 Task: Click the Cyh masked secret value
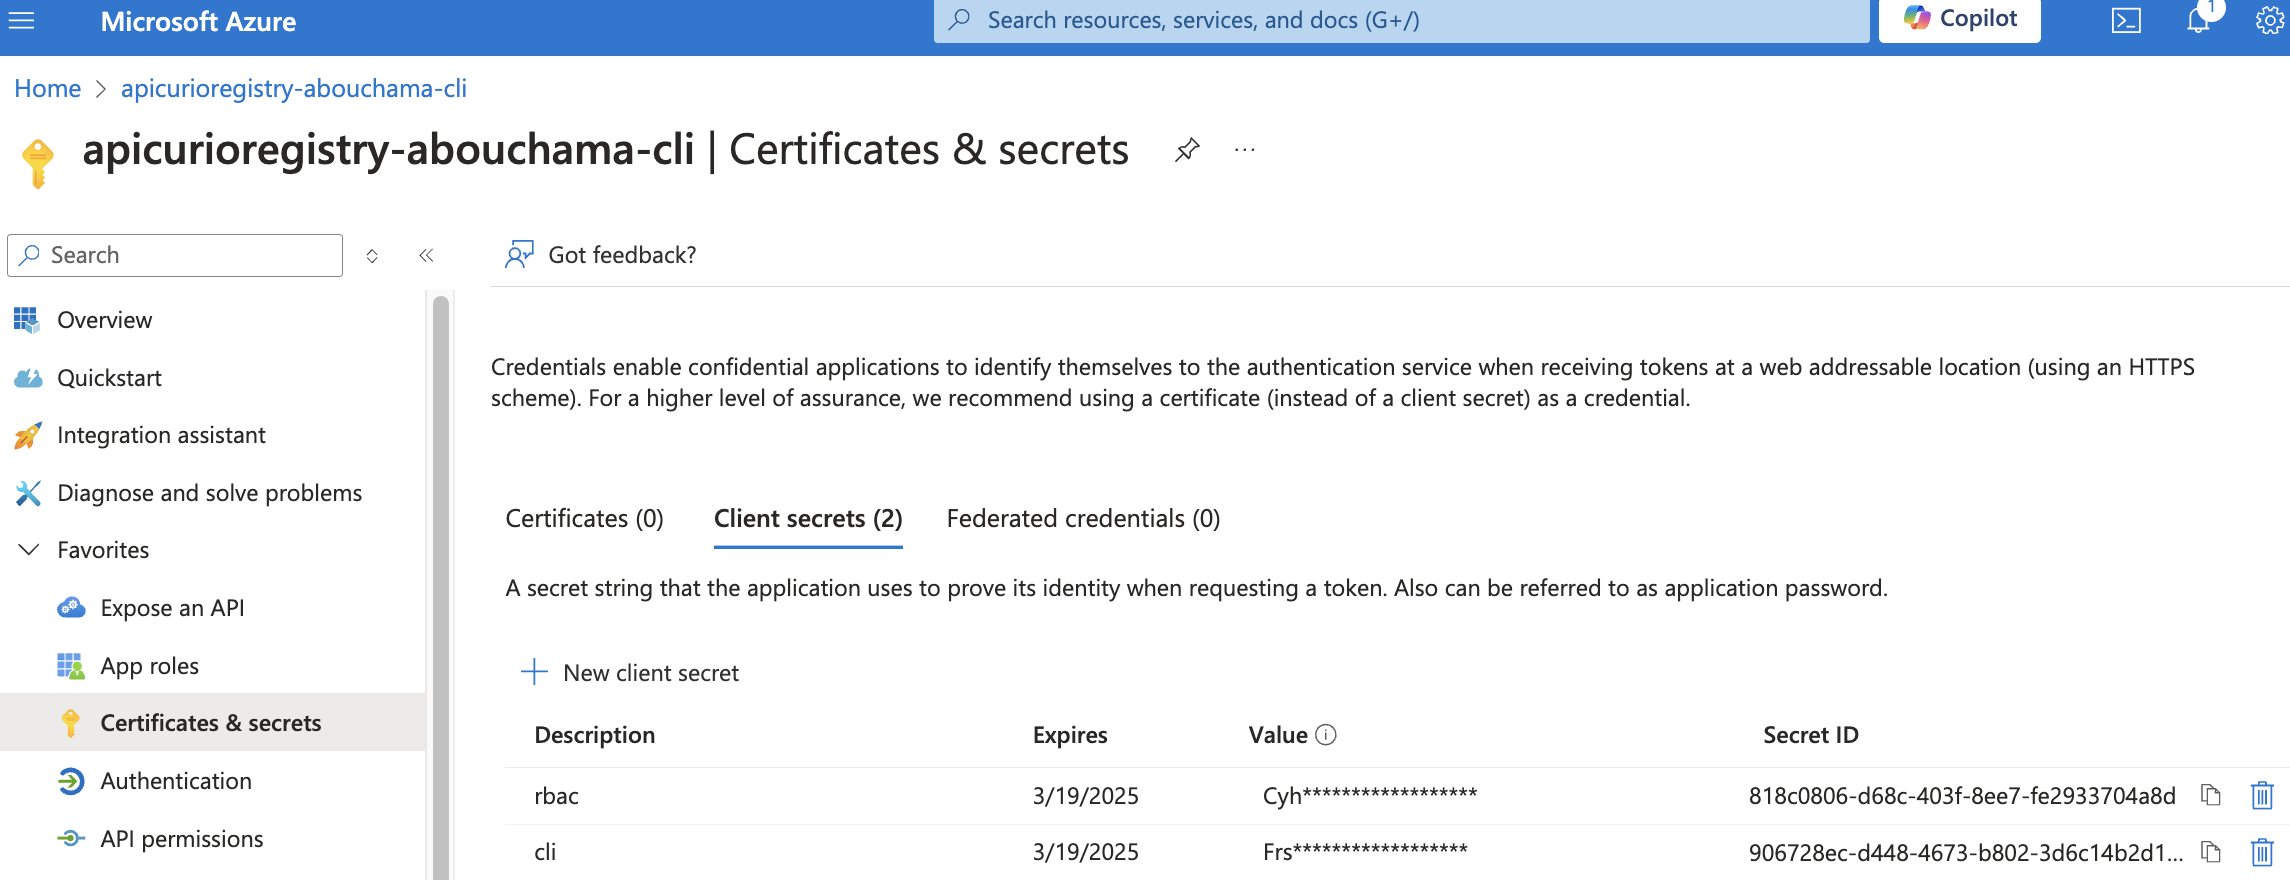coord(1370,796)
